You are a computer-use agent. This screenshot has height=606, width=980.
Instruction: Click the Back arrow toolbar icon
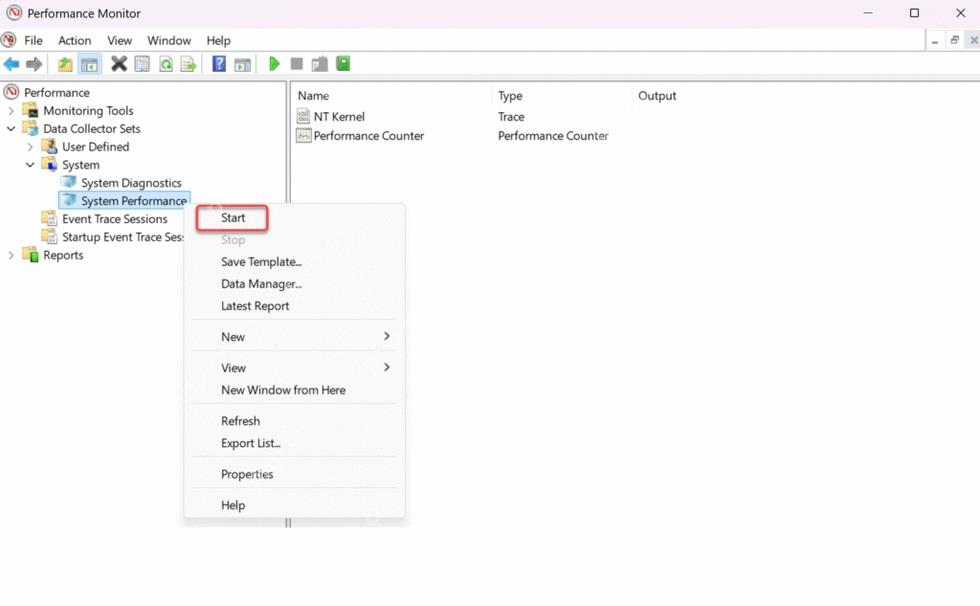(11, 64)
